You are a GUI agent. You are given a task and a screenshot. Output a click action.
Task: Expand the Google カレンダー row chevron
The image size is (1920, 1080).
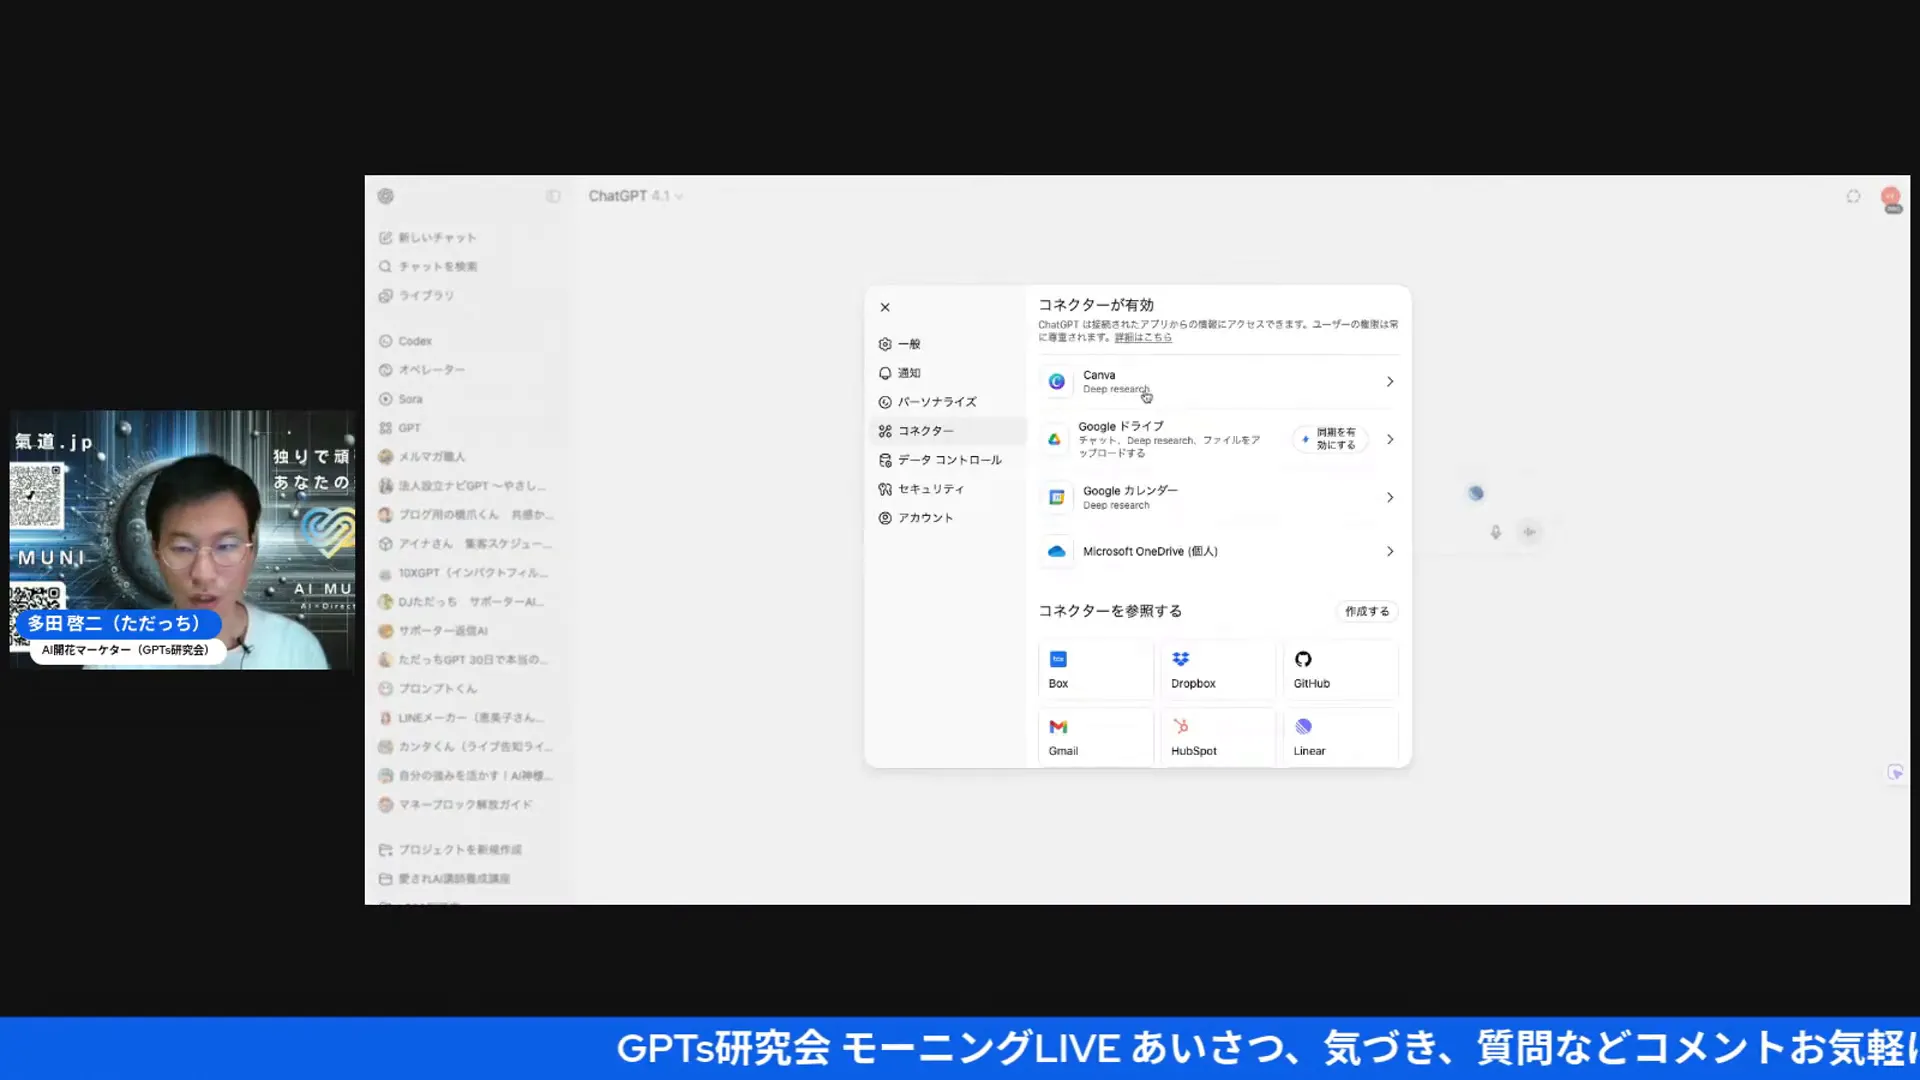coord(1389,498)
